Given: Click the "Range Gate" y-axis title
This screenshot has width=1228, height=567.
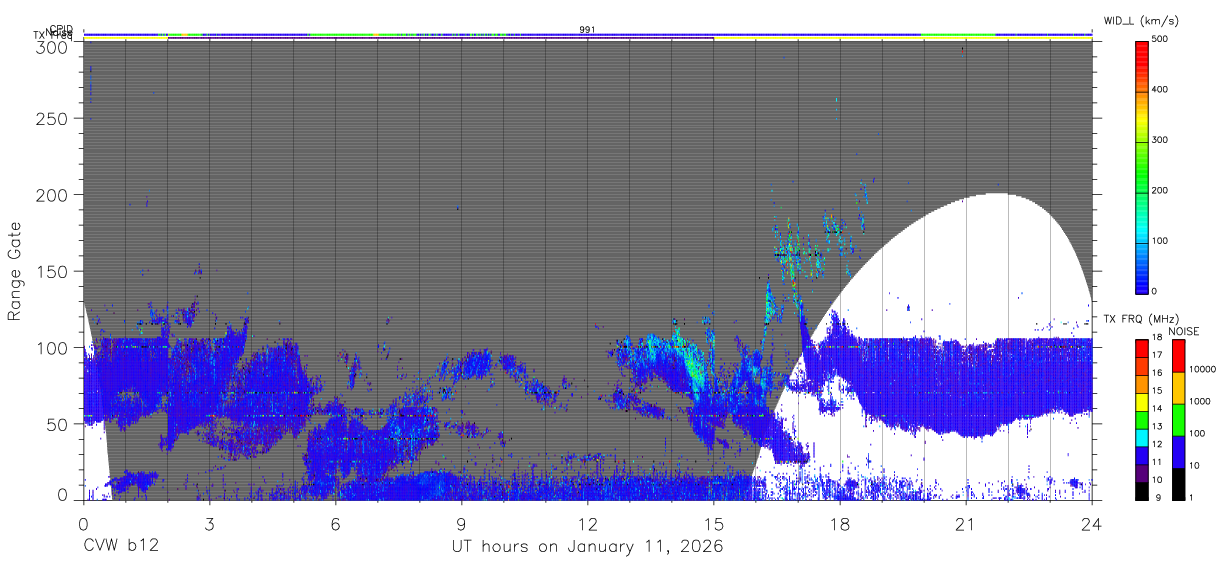Looking at the screenshot, I should pos(15,271).
